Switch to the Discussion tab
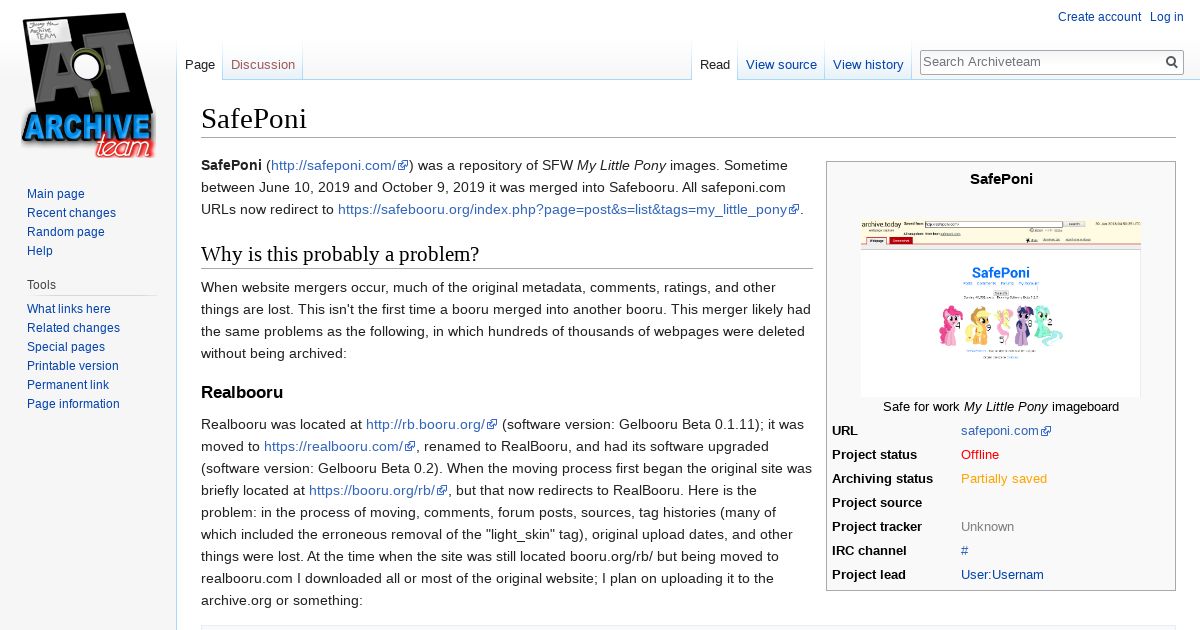Viewport: 1200px width, 630px height. pyautogui.click(x=263, y=64)
